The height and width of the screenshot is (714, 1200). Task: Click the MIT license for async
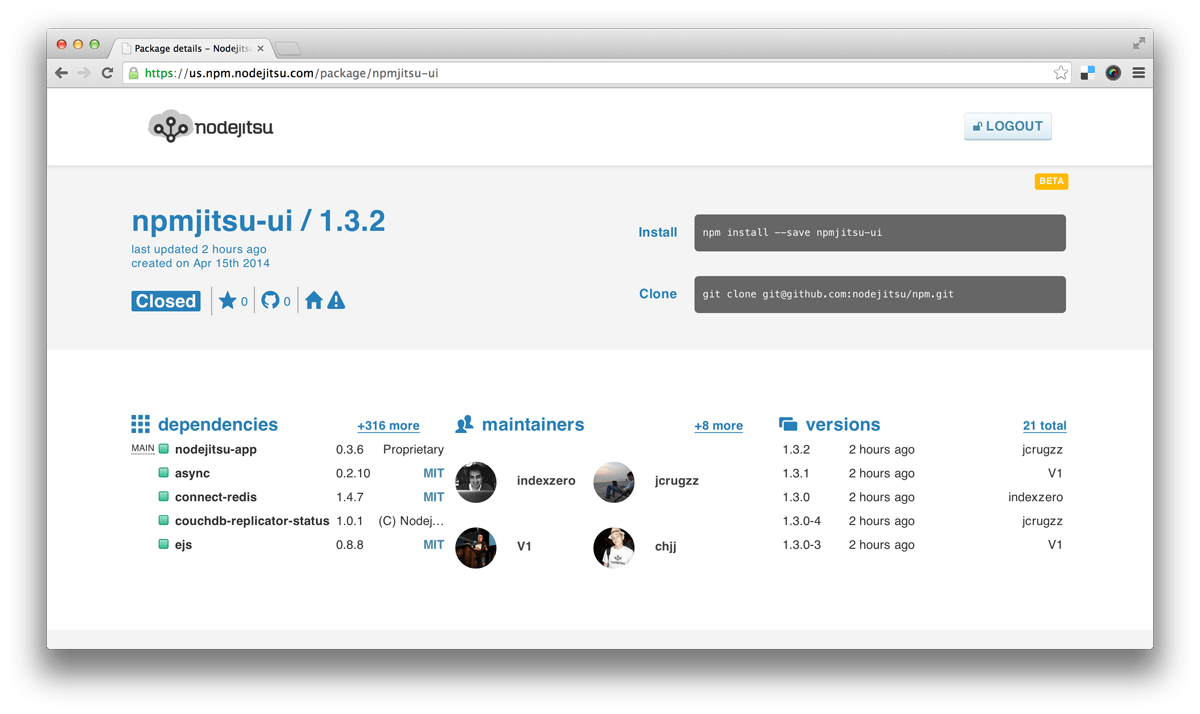433,474
